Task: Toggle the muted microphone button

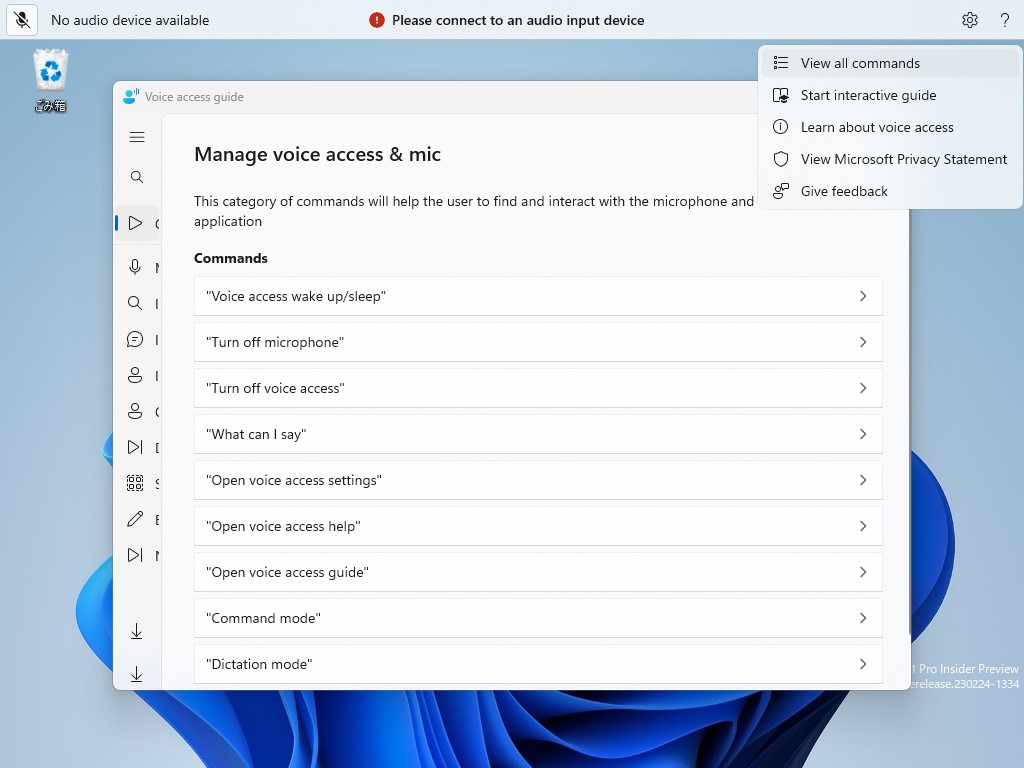Action: click(x=22, y=20)
